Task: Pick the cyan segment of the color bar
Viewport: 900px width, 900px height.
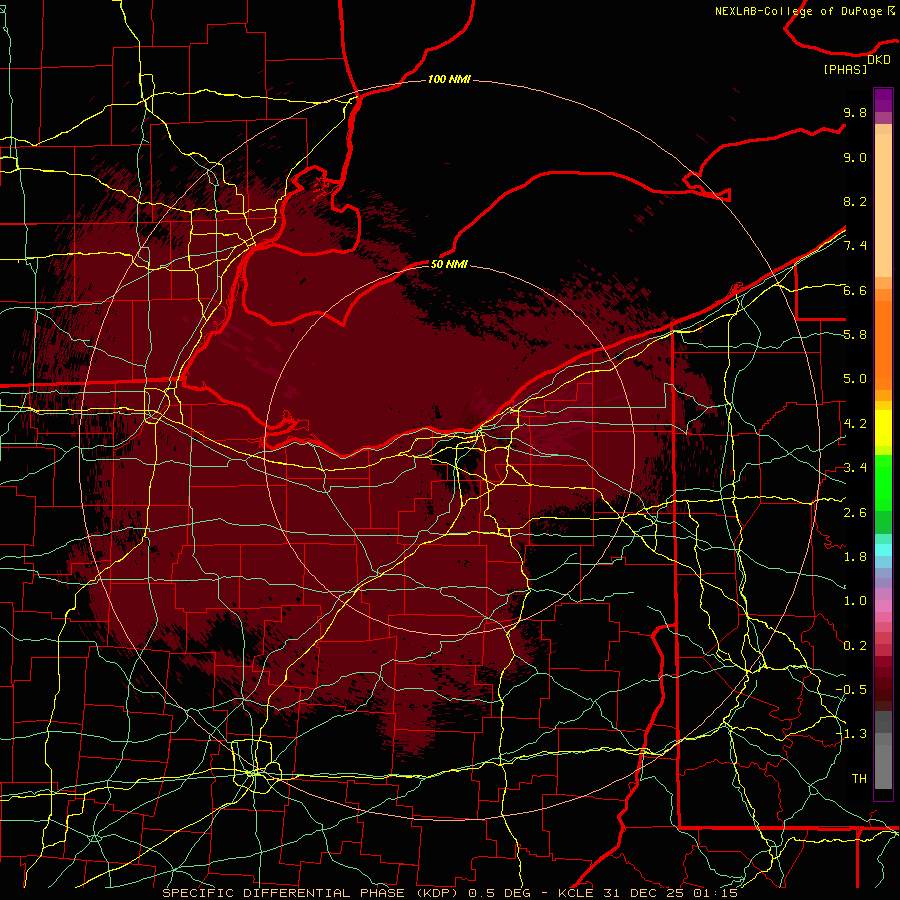Action: click(883, 550)
